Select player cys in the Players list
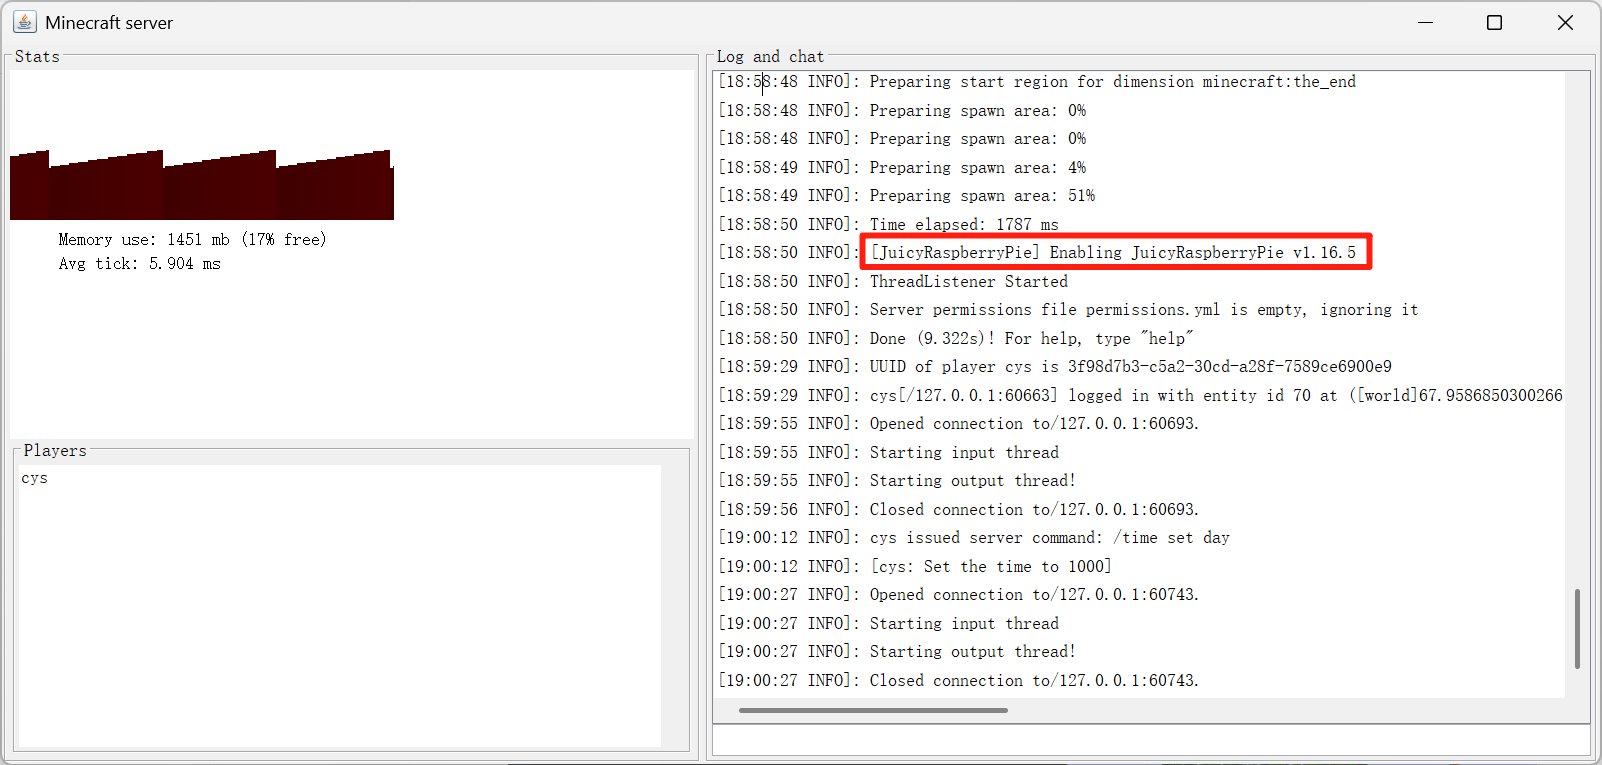 pos(34,478)
